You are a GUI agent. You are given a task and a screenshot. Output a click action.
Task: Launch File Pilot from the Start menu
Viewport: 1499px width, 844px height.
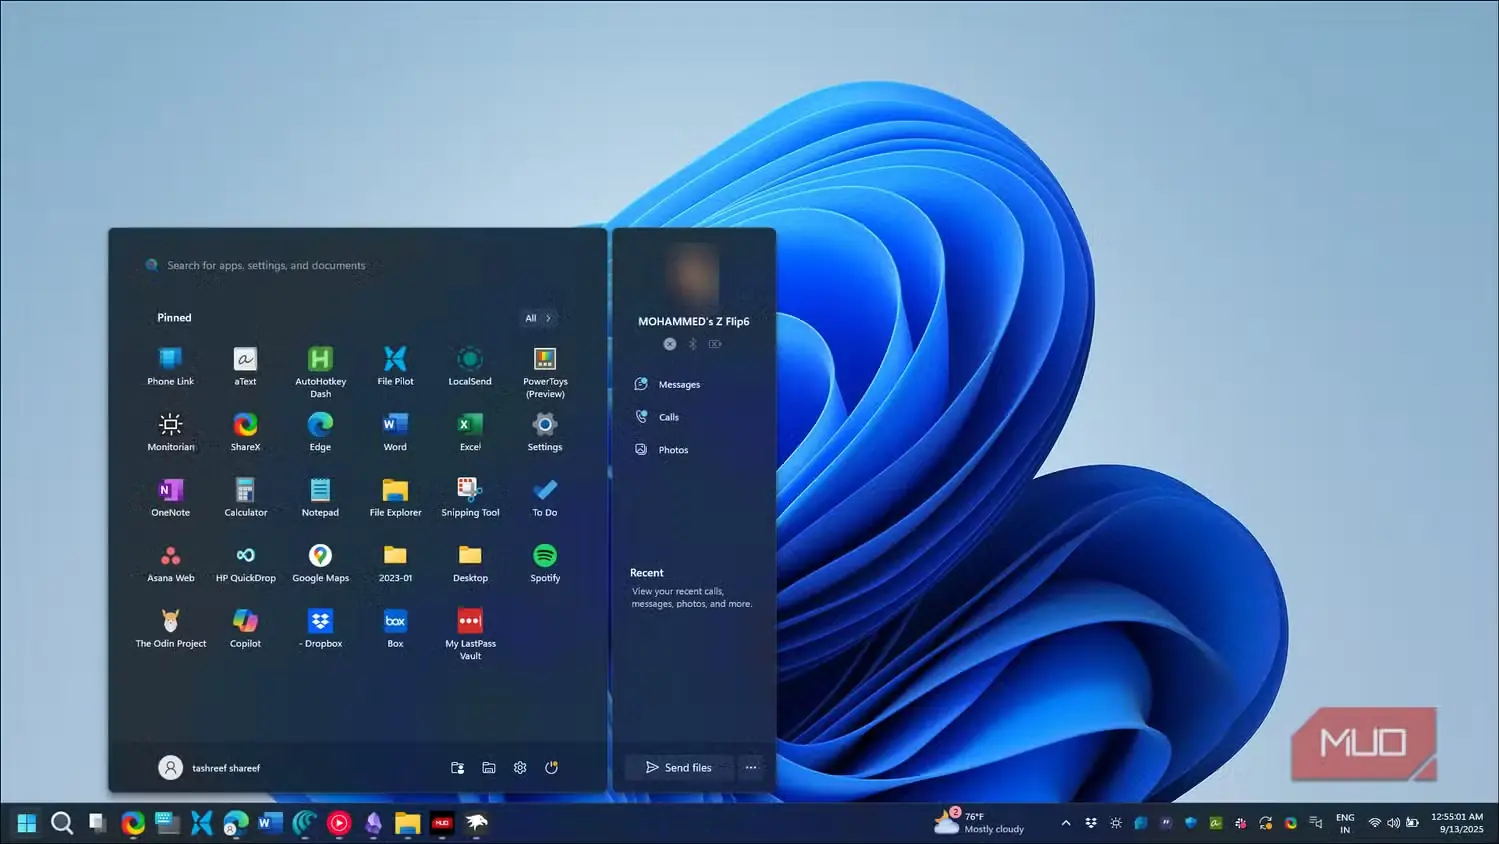pos(395,366)
